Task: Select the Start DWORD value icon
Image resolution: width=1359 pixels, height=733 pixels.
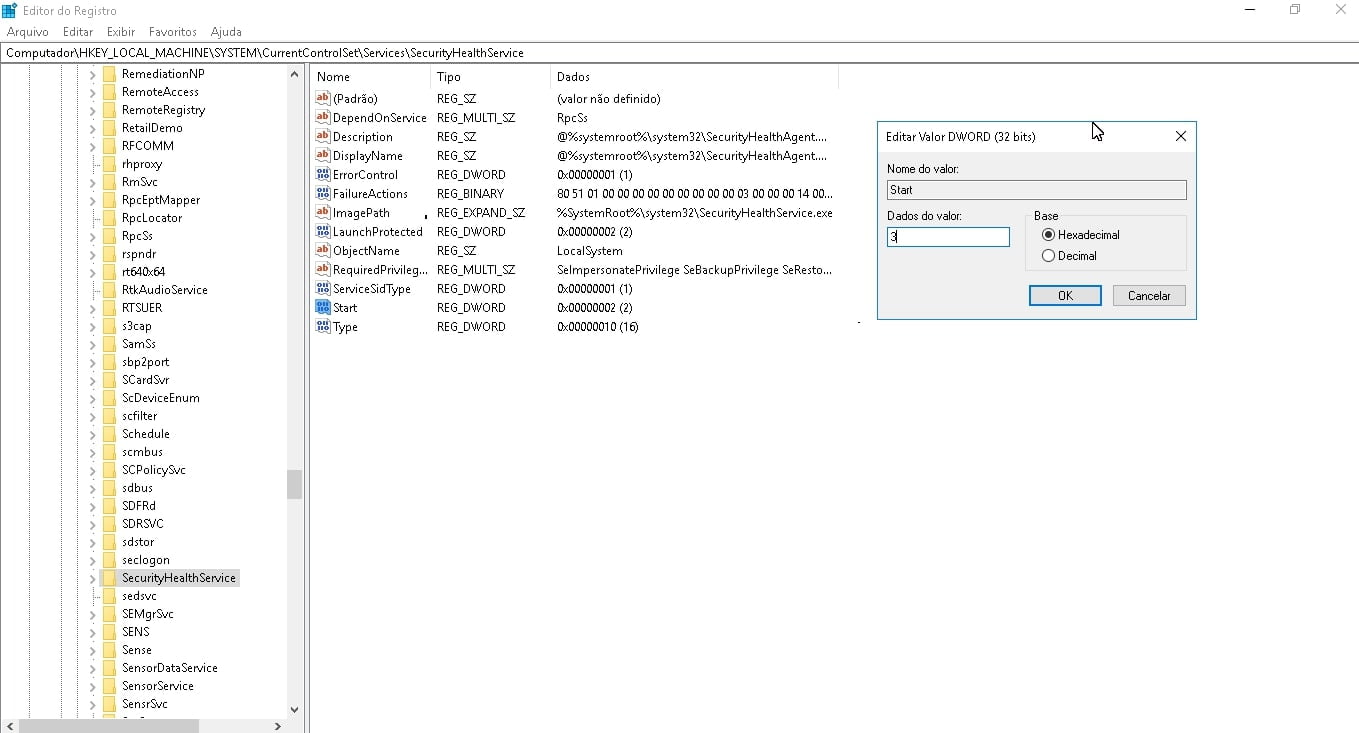Action: point(322,307)
